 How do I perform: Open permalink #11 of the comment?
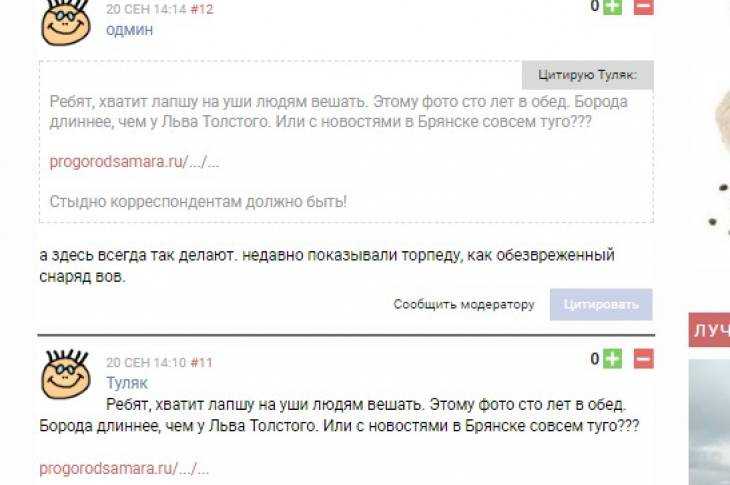point(202,362)
